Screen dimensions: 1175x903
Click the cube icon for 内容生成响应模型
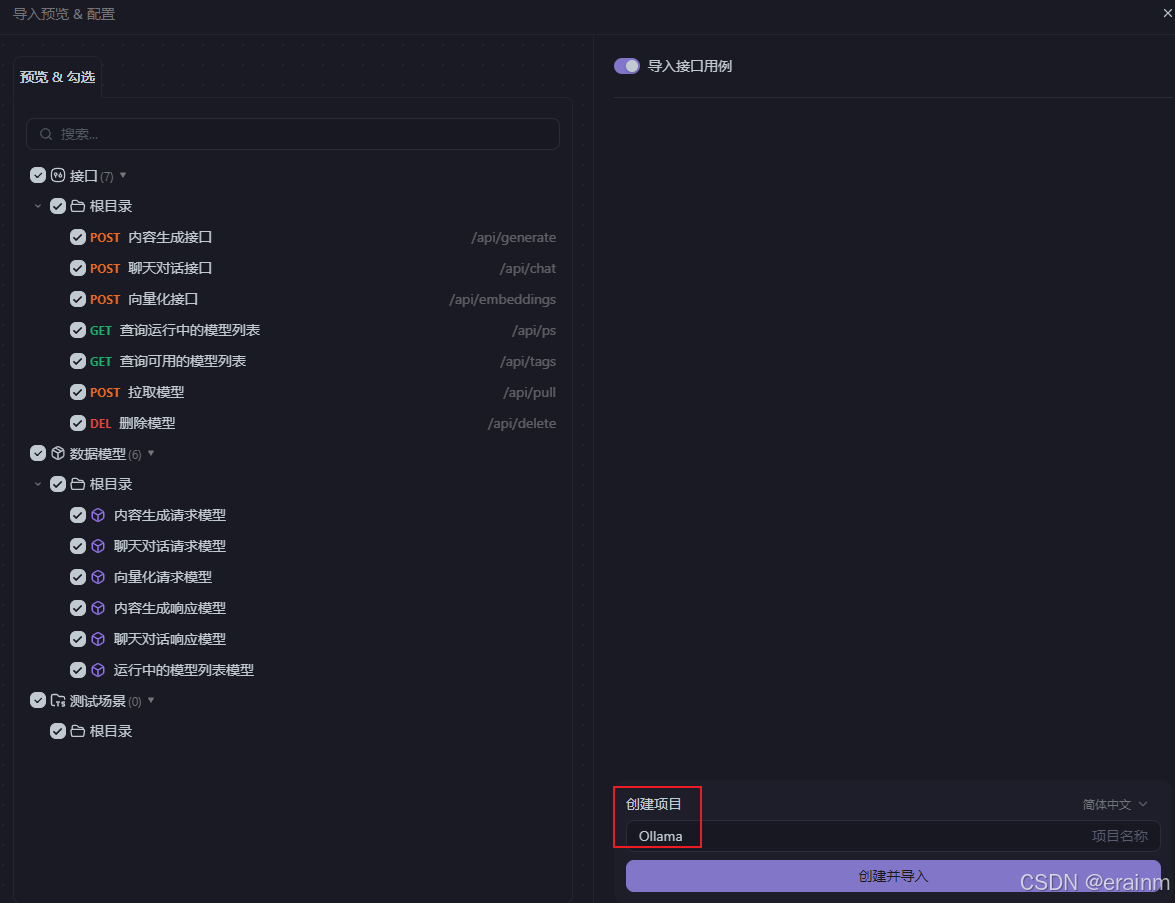(x=98, y=608)
